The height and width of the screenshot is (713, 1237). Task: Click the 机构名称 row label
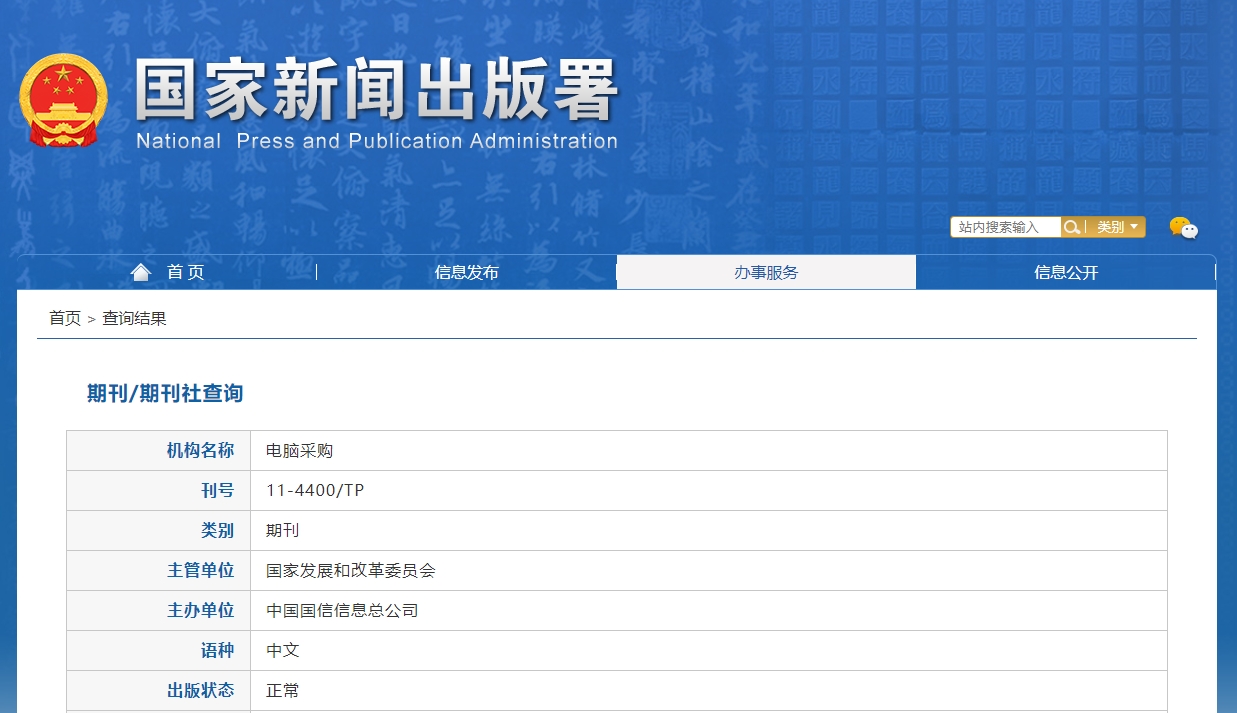click(x=200, y=450)
